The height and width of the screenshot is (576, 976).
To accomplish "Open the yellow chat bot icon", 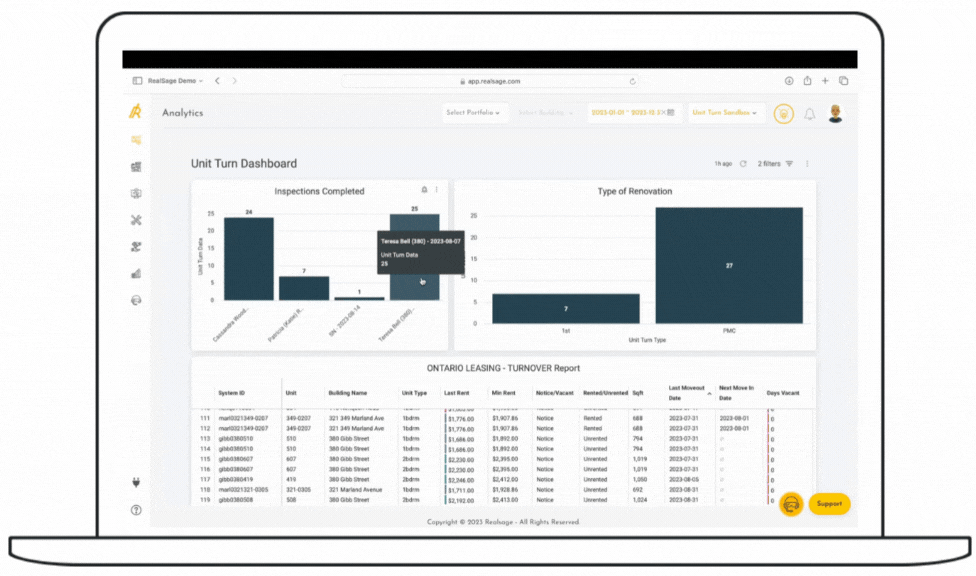I will point(790,504).
